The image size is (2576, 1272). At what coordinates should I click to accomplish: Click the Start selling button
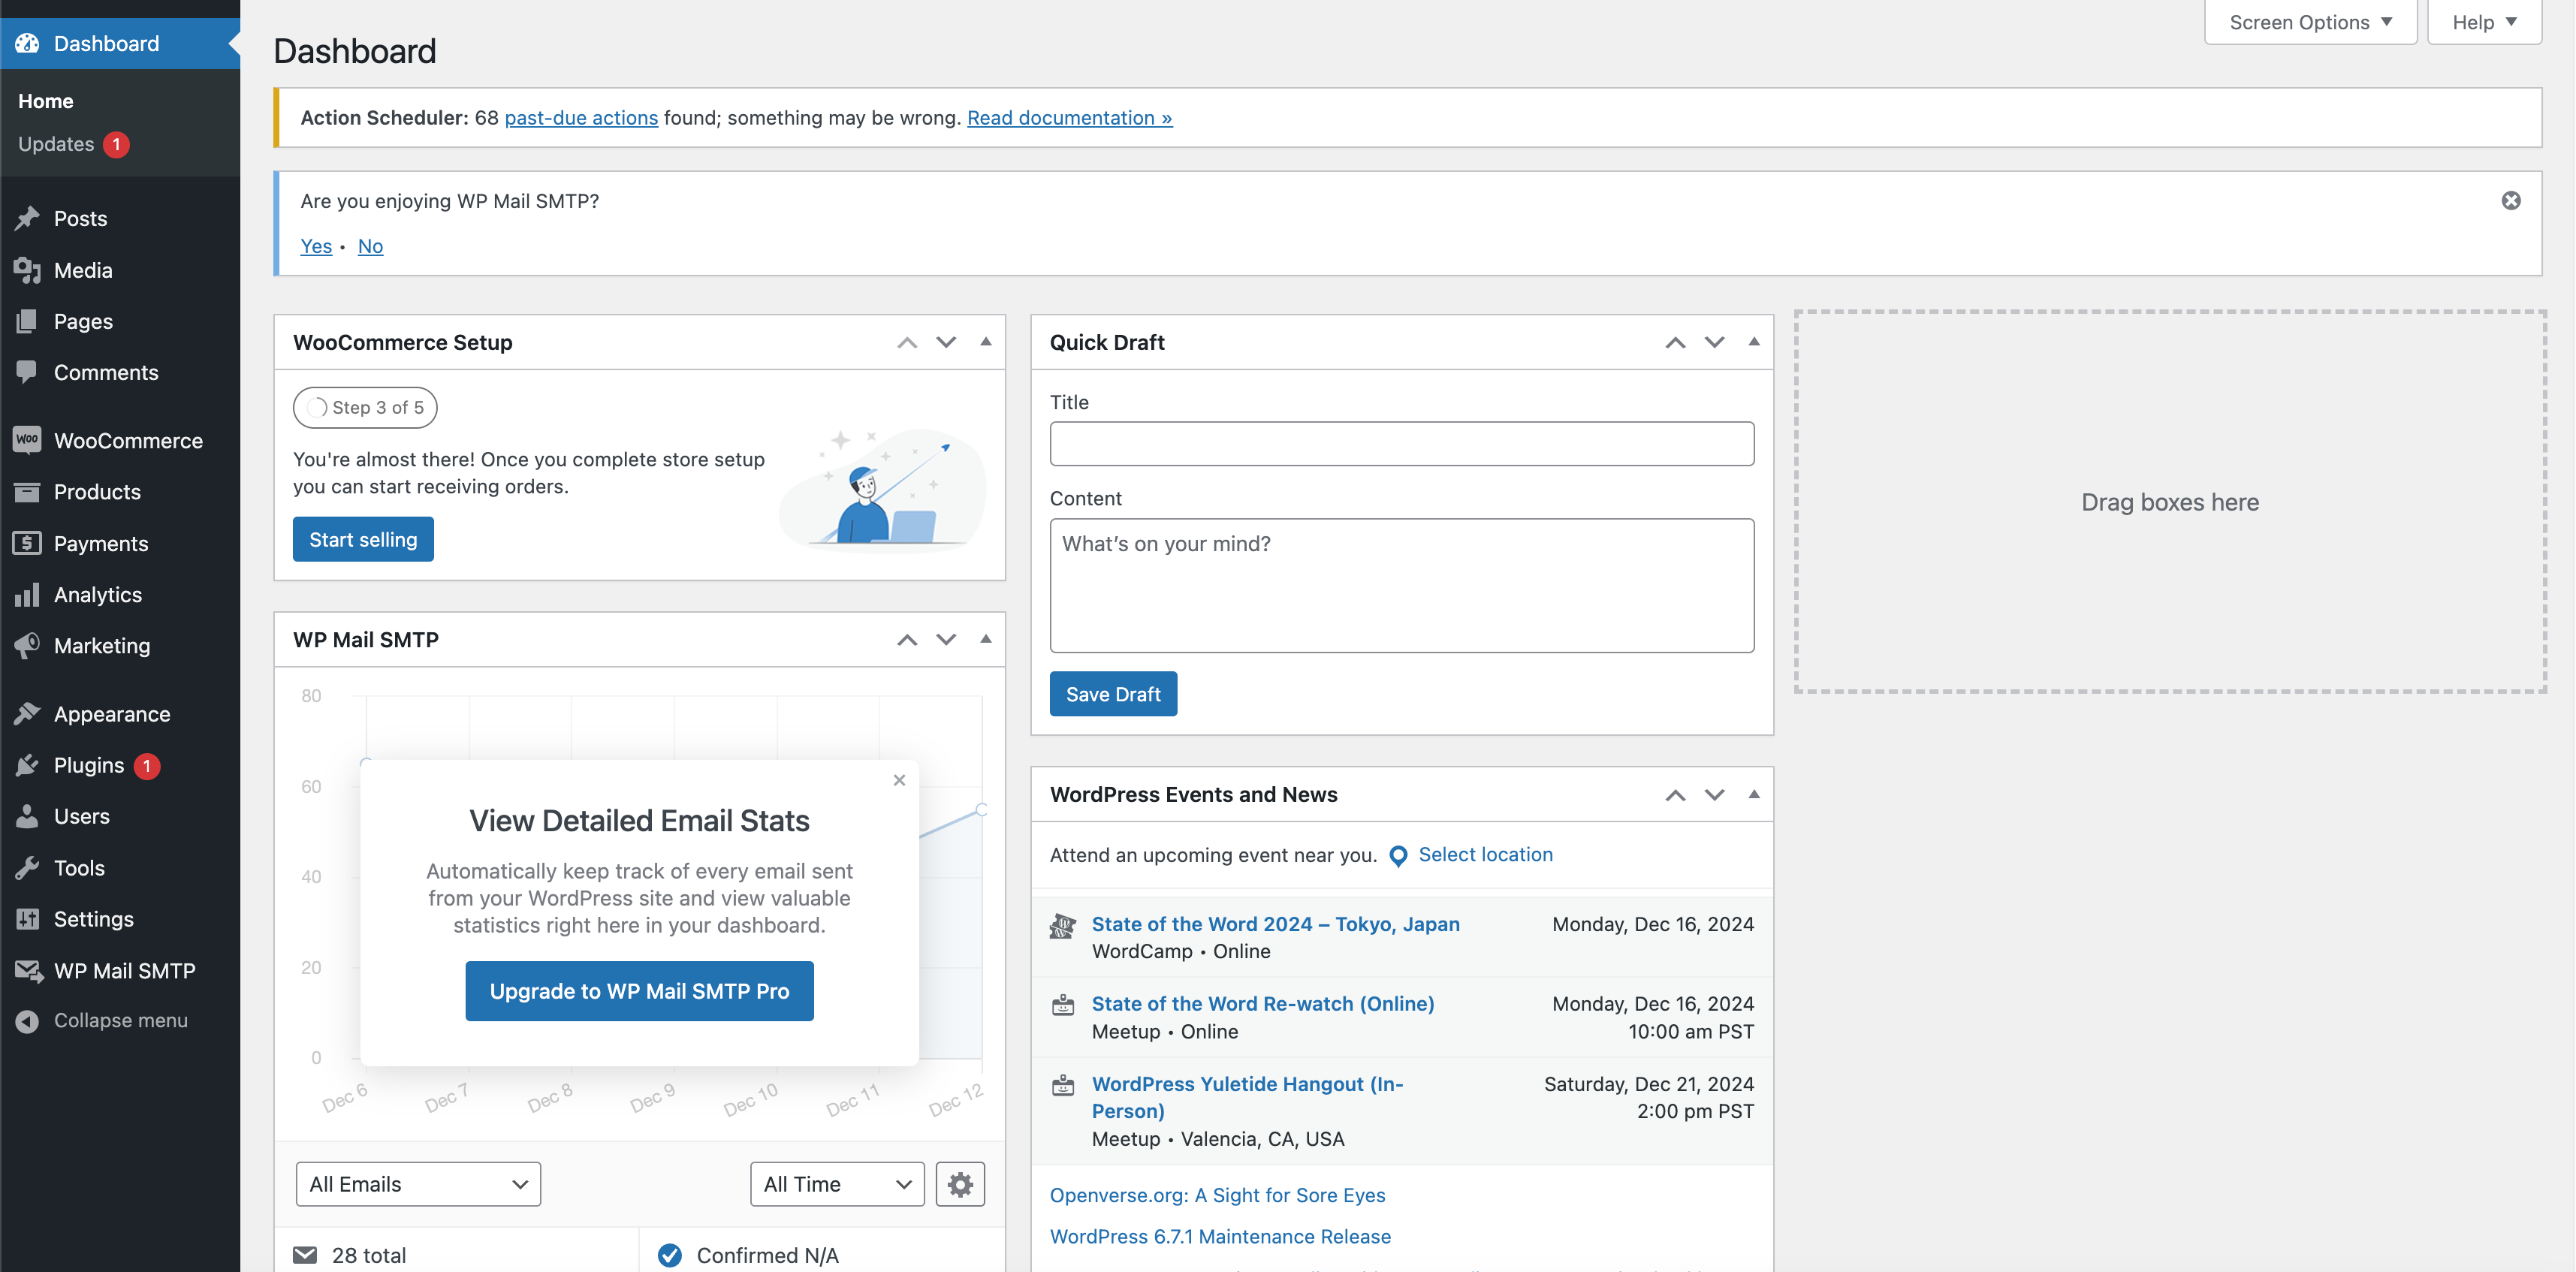(x=363, y=539)
